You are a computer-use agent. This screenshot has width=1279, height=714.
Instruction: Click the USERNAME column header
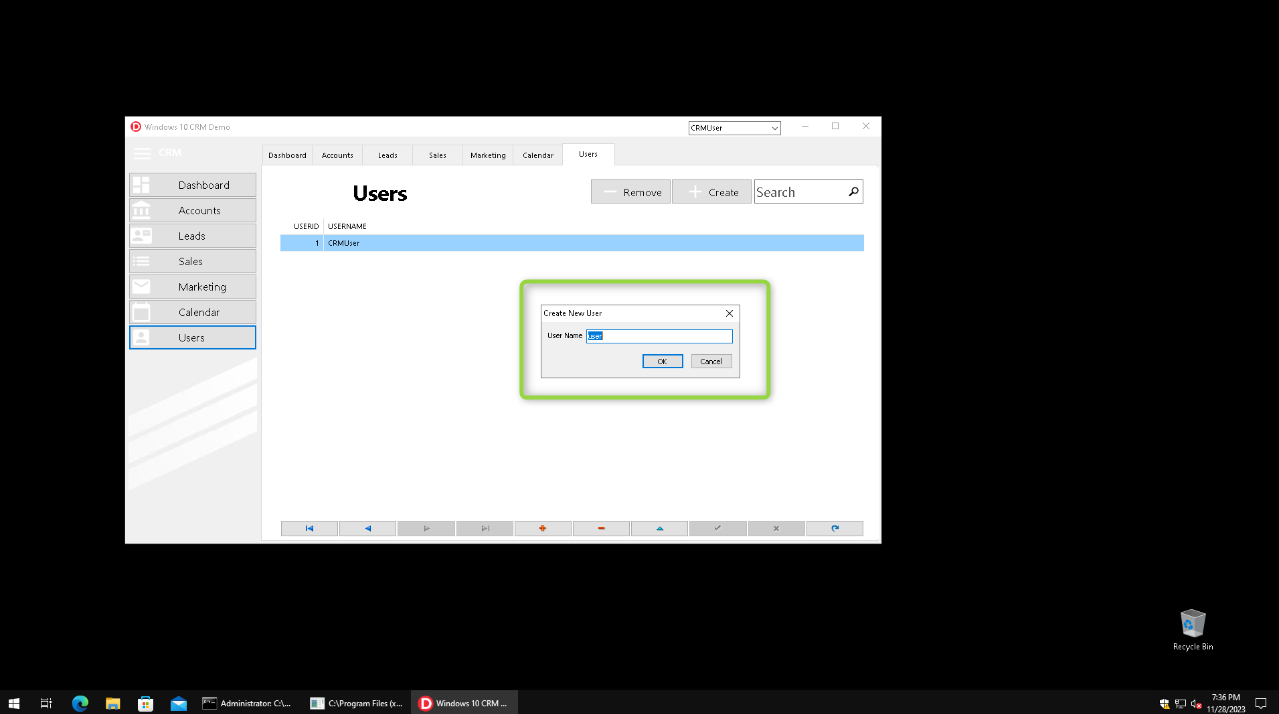(x=347, y=226)
